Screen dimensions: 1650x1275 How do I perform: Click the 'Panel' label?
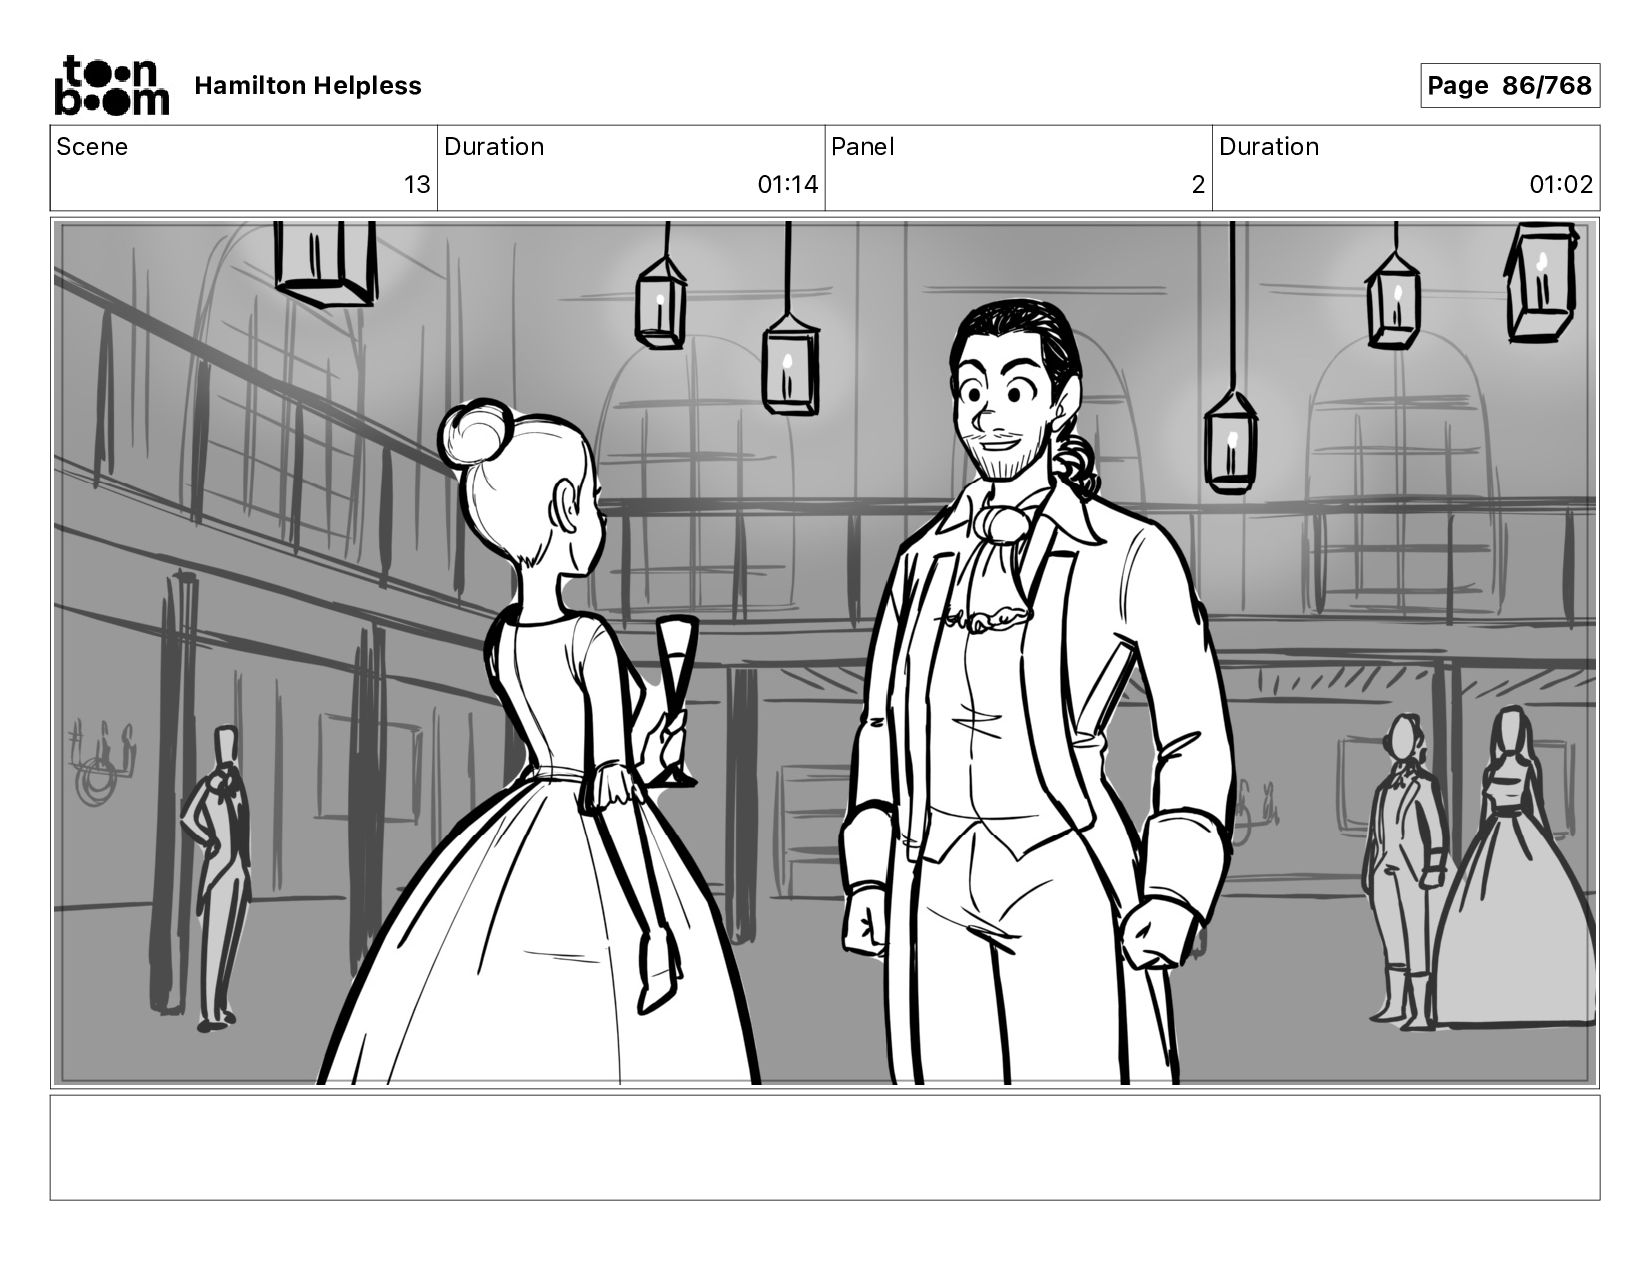[x=863, y=147]
